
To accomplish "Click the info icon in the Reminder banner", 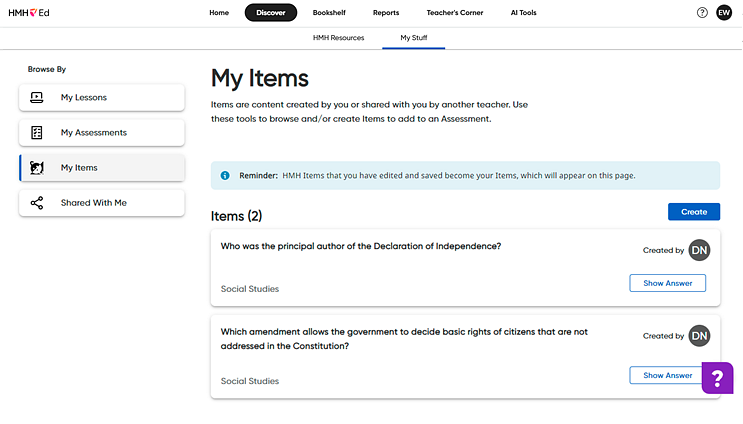I will (225, 176).
